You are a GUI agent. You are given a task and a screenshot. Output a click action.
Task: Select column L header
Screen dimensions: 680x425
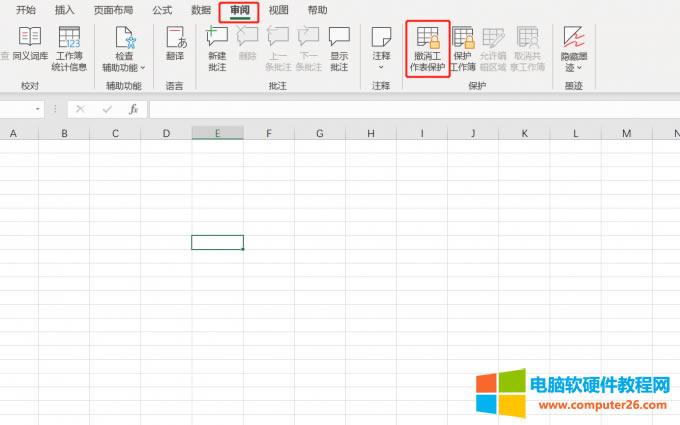575,133
